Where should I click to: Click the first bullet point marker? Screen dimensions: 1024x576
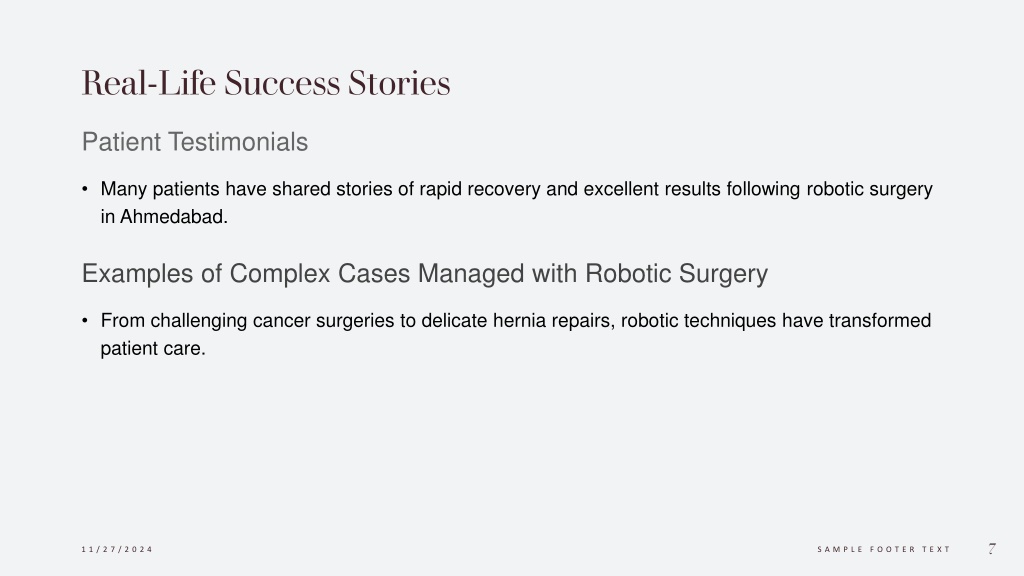pyautogui.click(x=85, y=189)
